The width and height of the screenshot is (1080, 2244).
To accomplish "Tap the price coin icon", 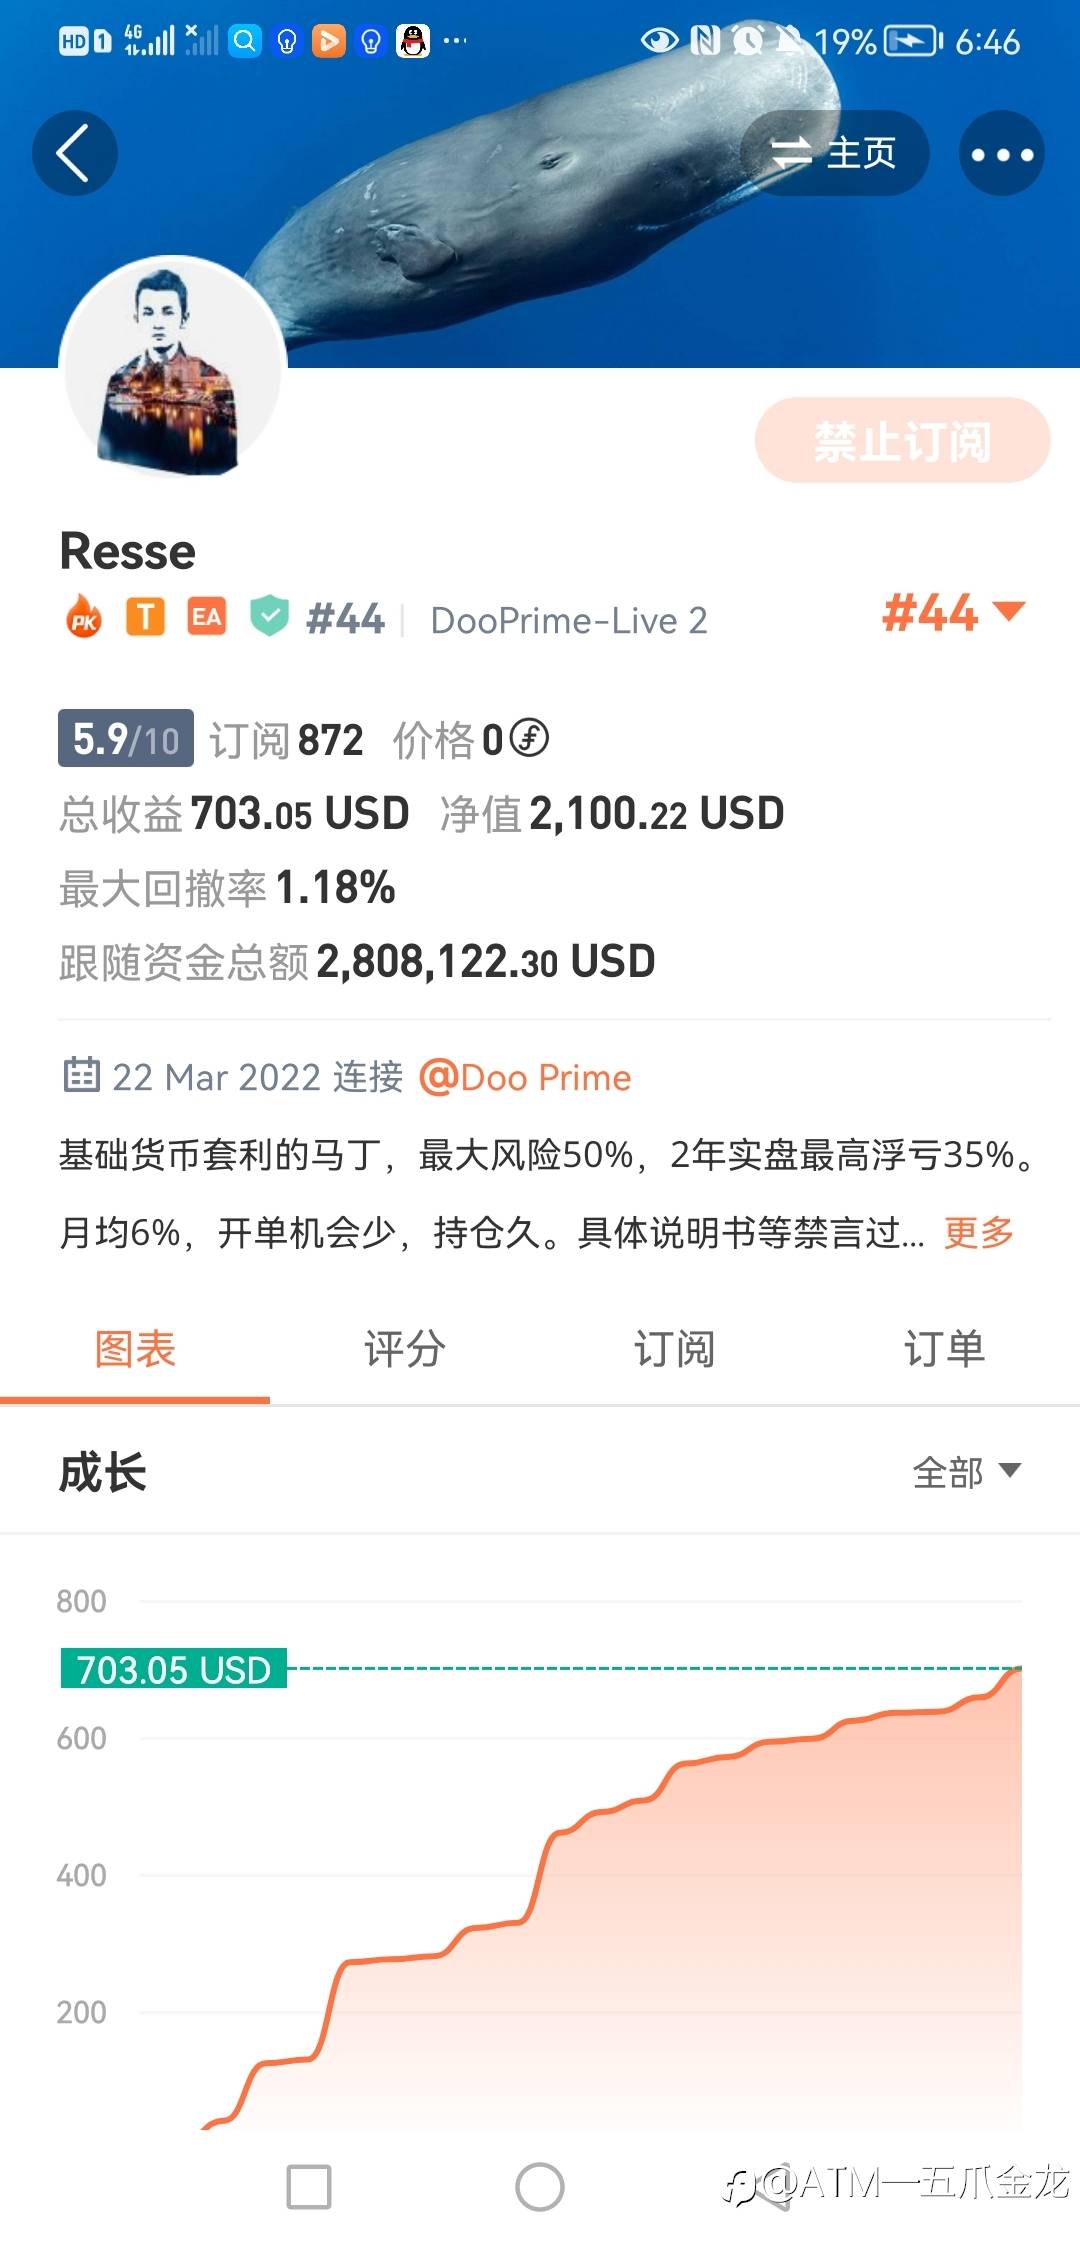I will click(x=529, y=739).
